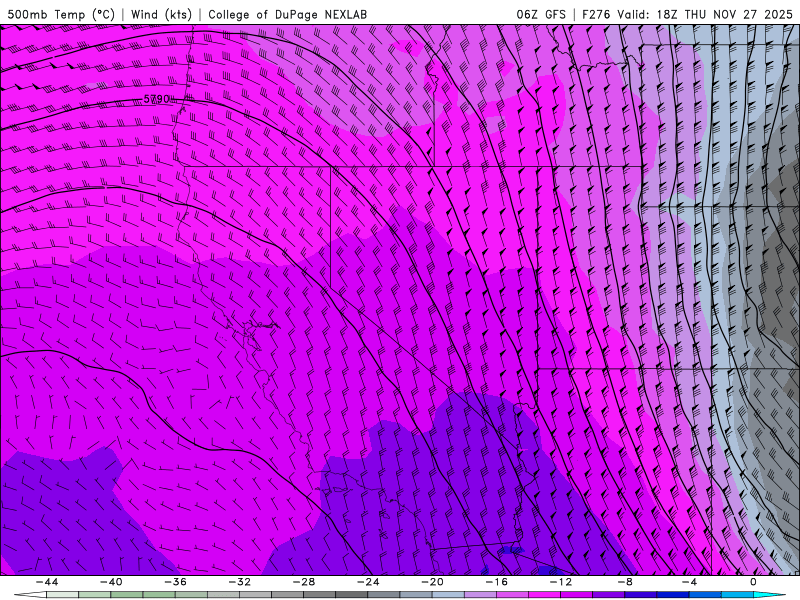Viewport: 800px width, 600px height.
Task: Click the "06Z GFS" model run label
Action: [x=541, y=14]
